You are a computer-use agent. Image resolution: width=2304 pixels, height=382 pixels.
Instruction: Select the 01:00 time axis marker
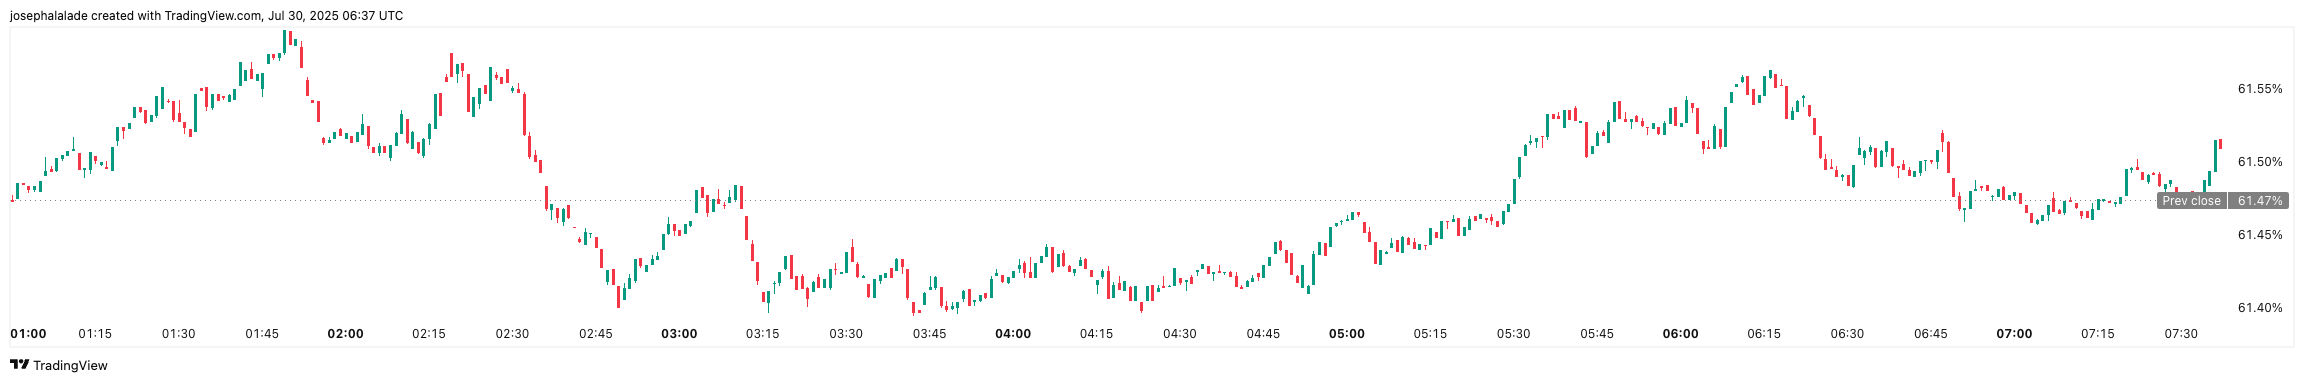[28, 333]
